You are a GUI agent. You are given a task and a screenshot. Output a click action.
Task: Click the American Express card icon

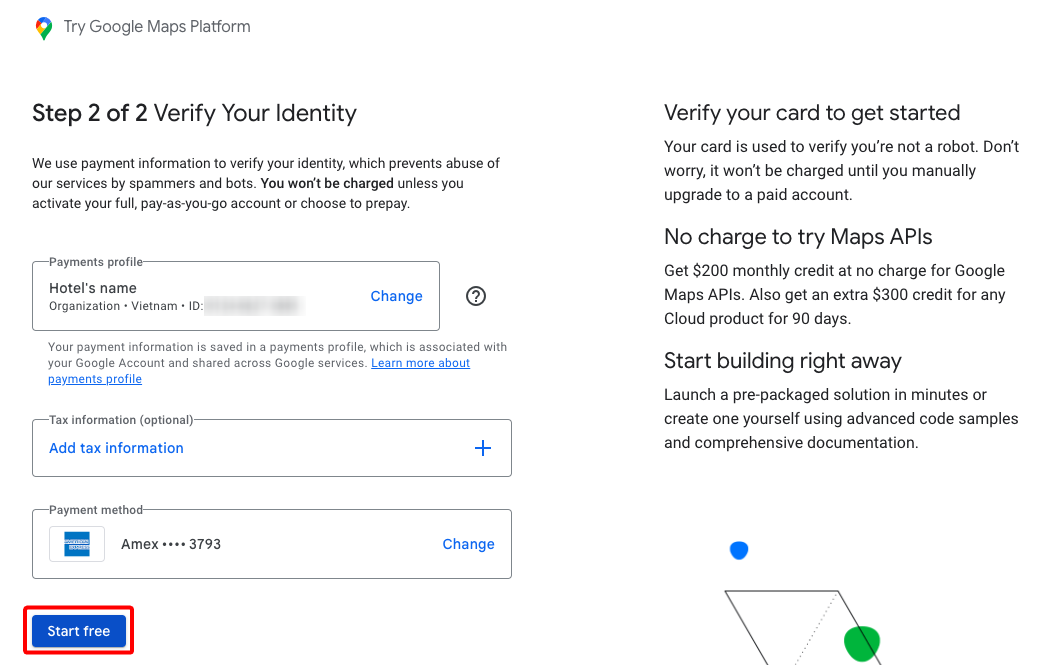click(77, 544)
